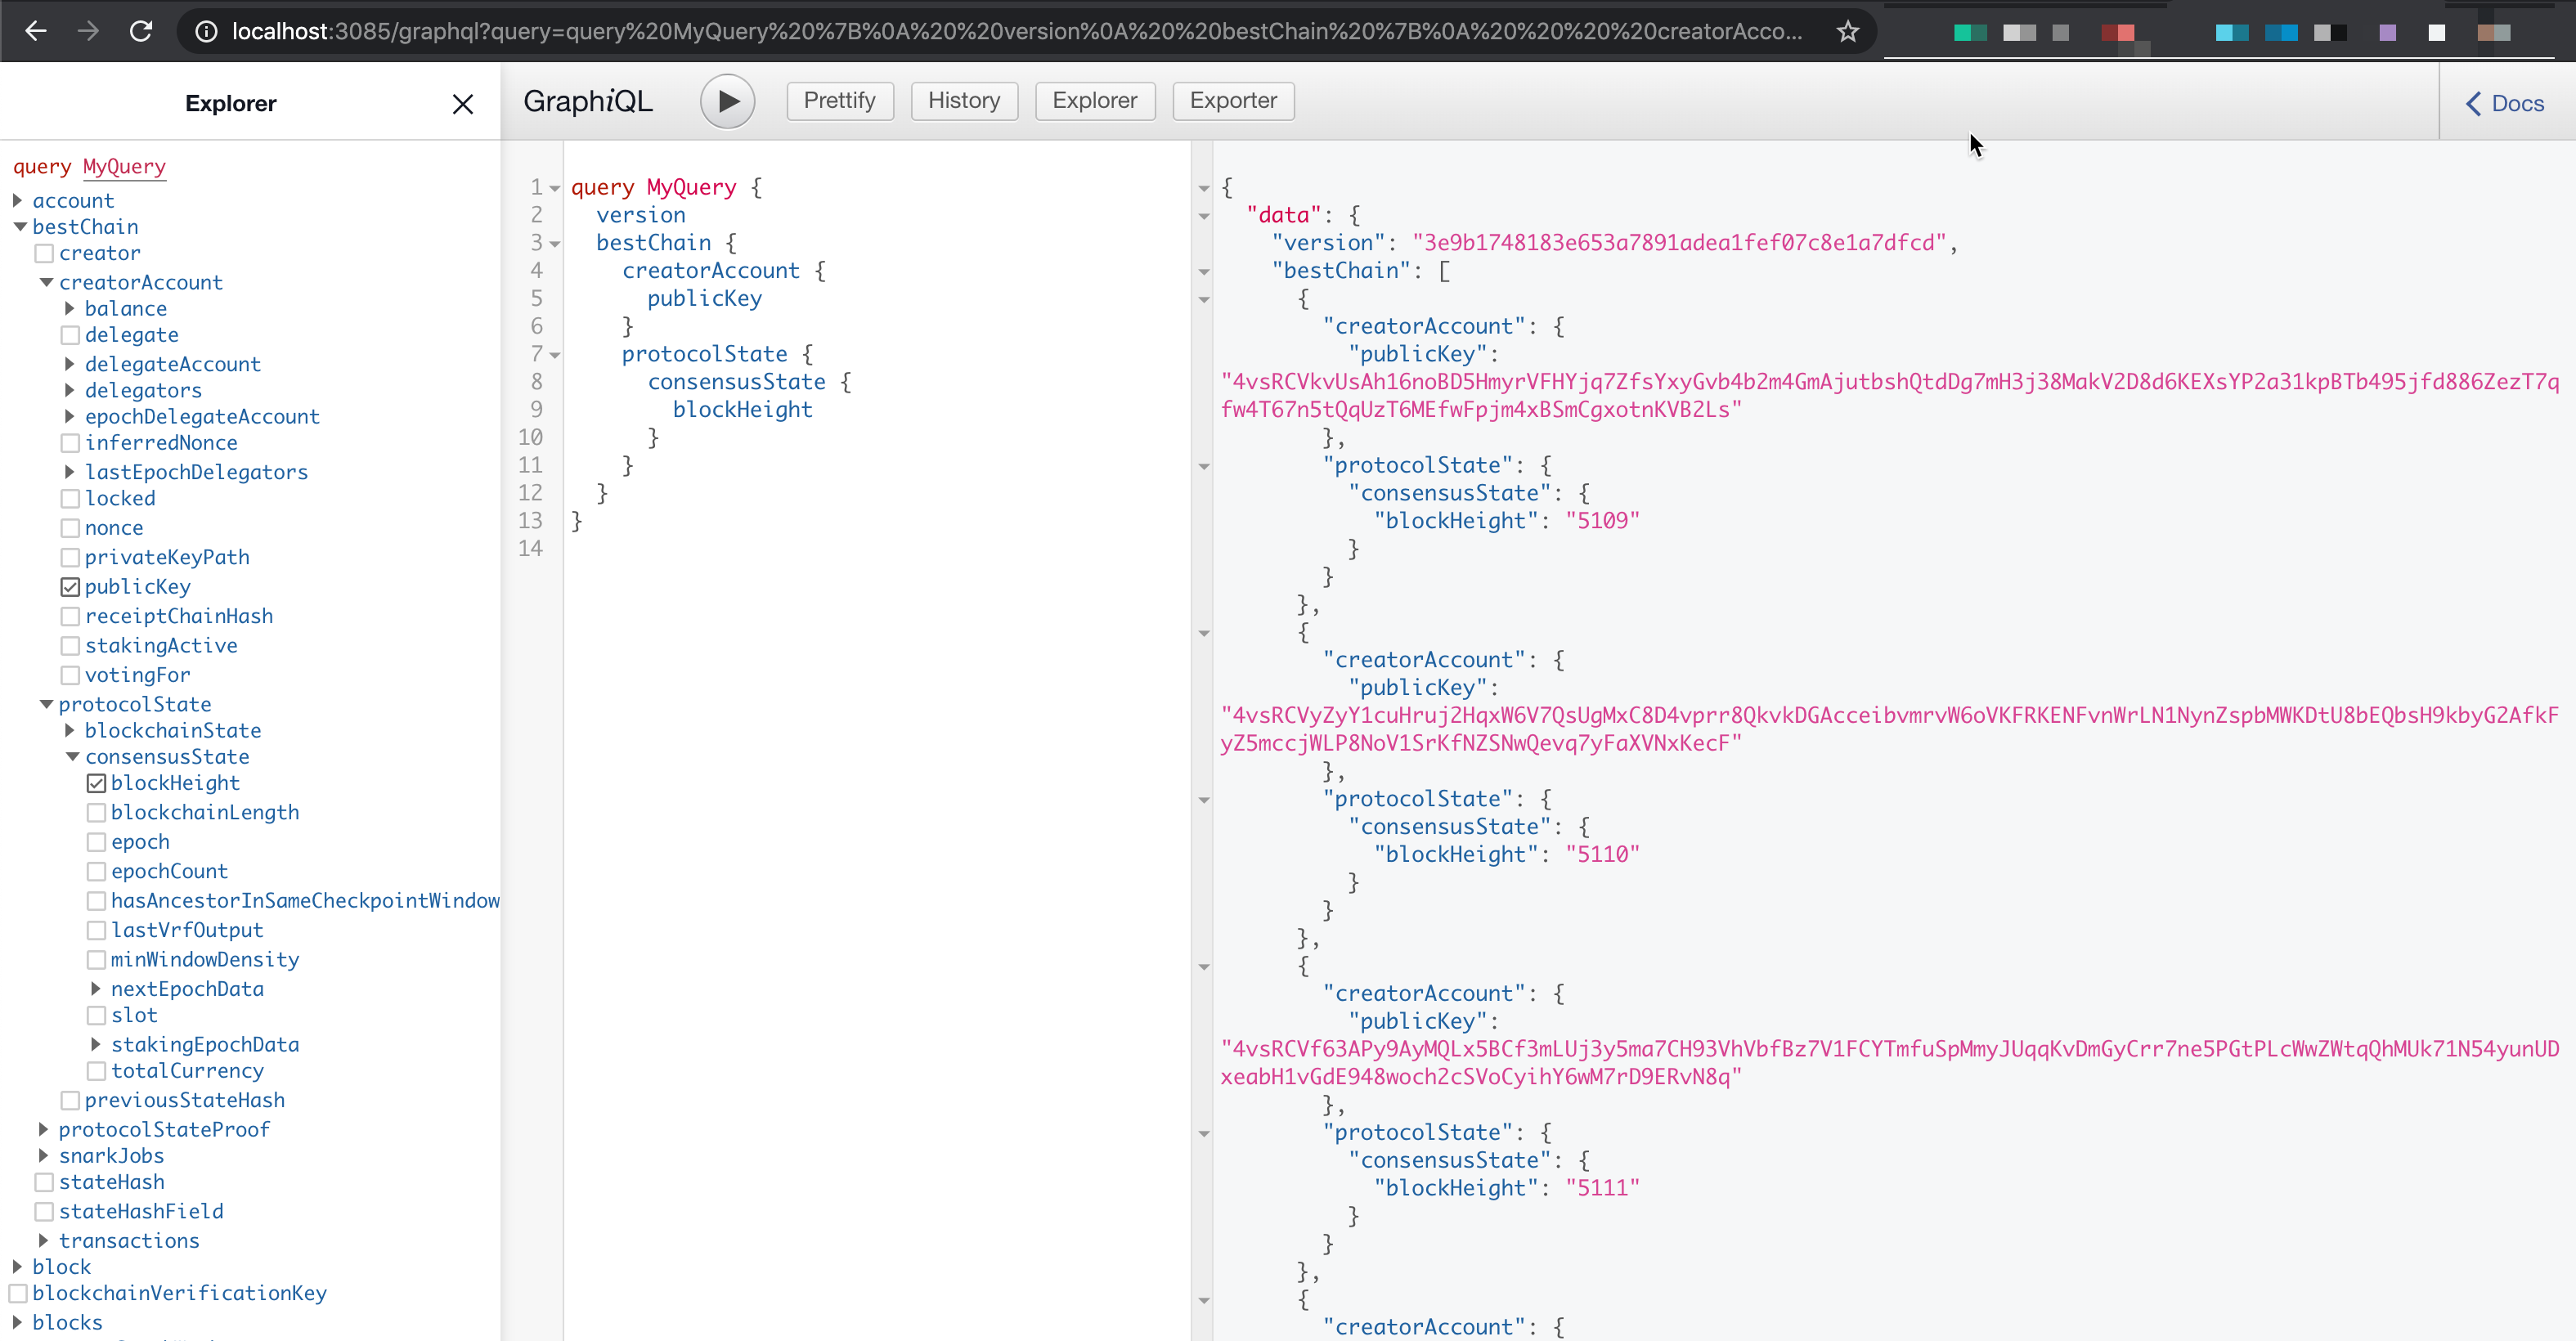2576x1341 pixels.
Task: Open the History toolbar button
Action: (x=963, y=101)
